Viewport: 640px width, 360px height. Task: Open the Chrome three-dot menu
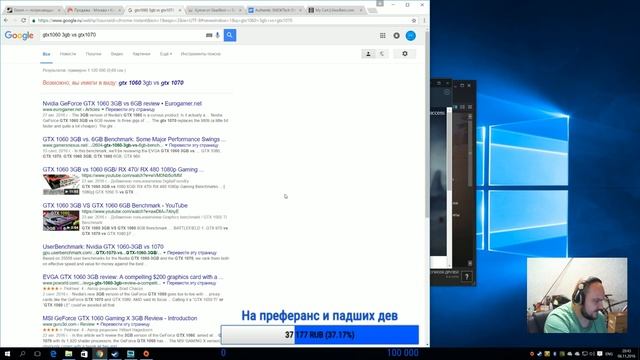[x=424, y=20]
